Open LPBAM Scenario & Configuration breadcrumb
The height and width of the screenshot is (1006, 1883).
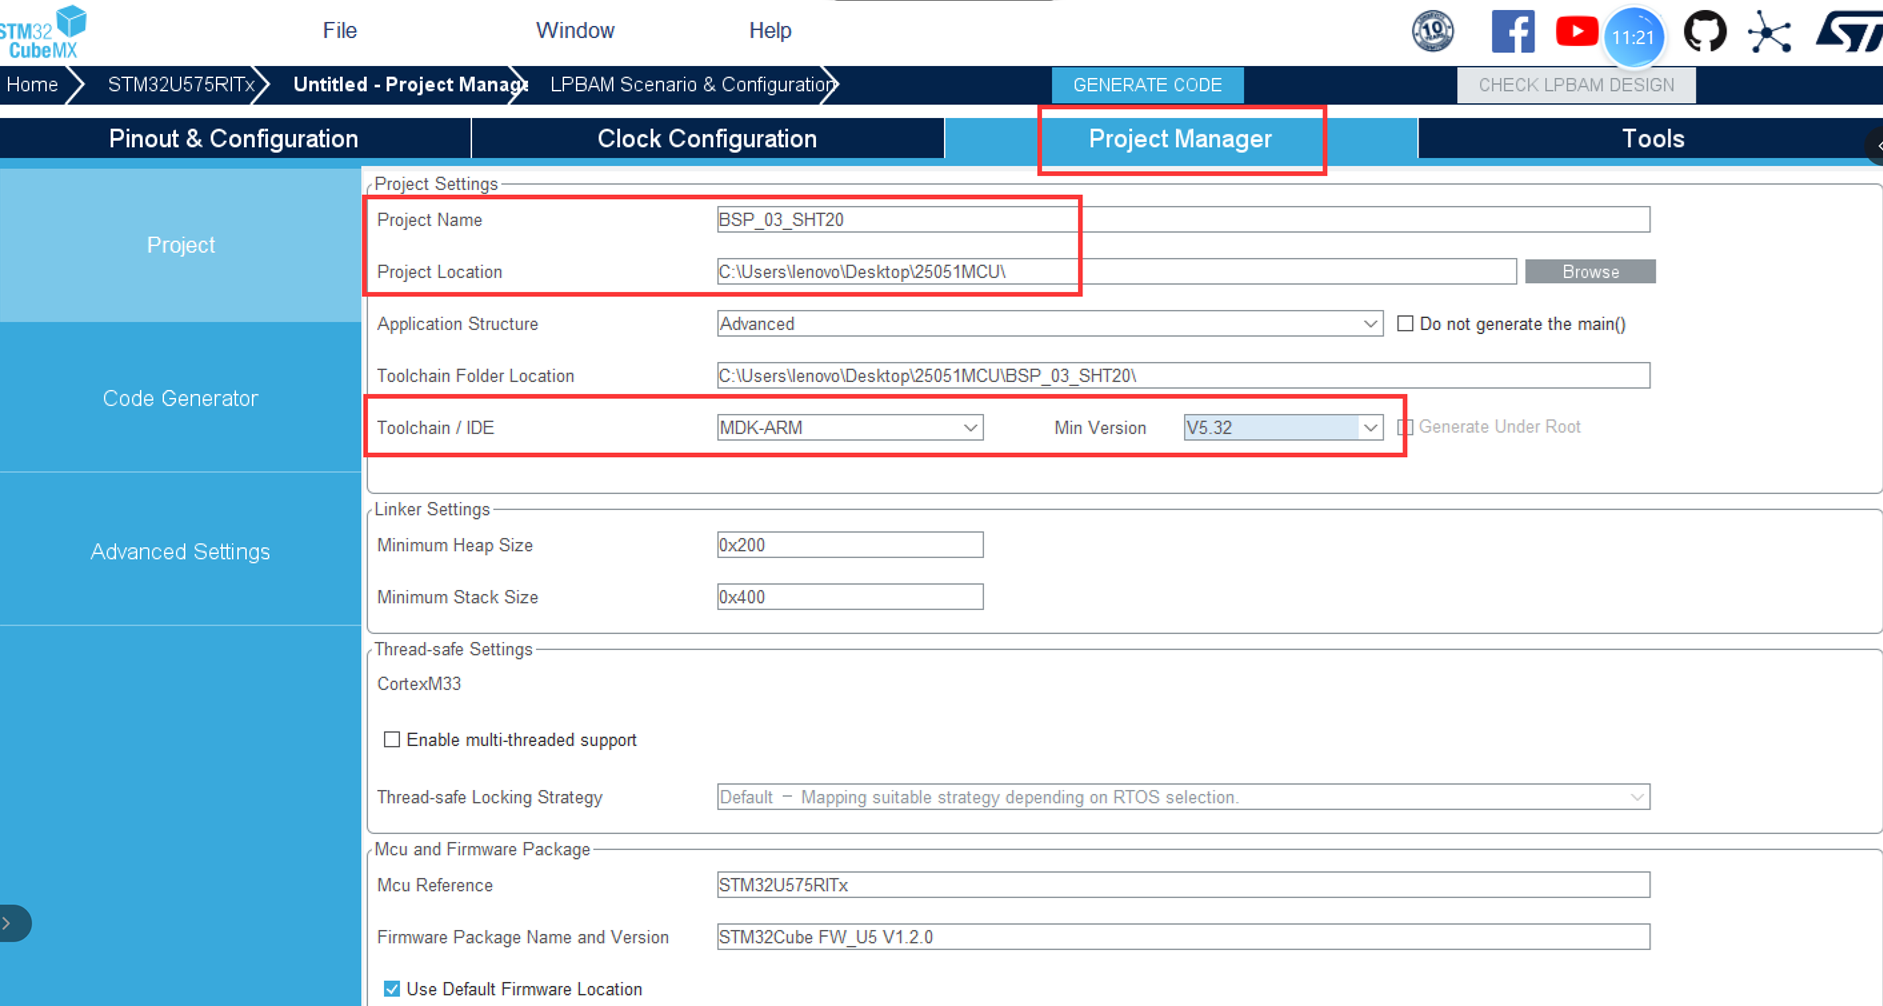click(691, 85)
